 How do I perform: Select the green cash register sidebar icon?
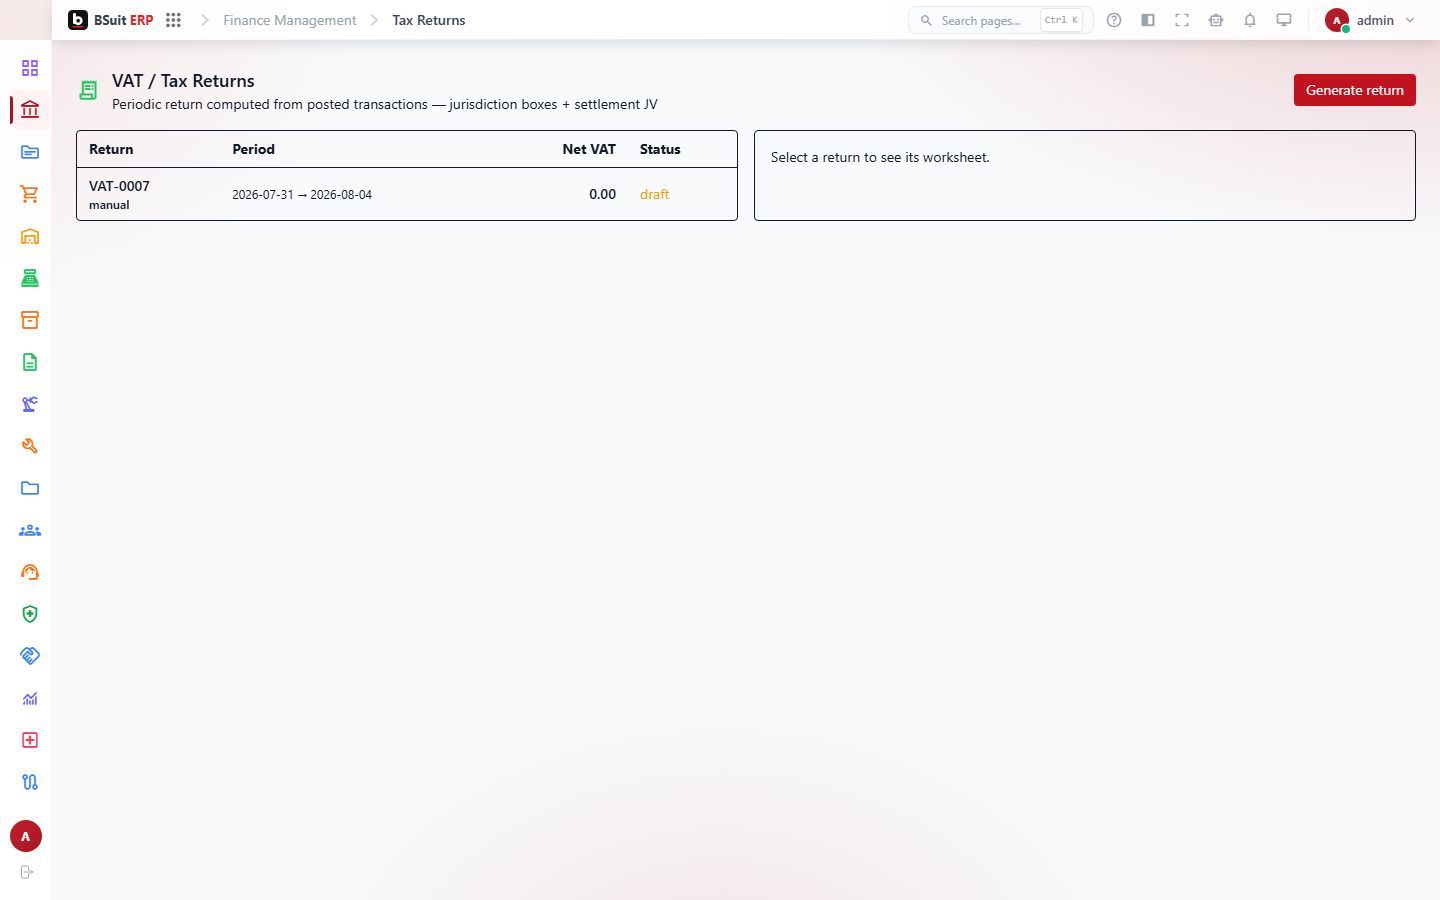(30, 278)
